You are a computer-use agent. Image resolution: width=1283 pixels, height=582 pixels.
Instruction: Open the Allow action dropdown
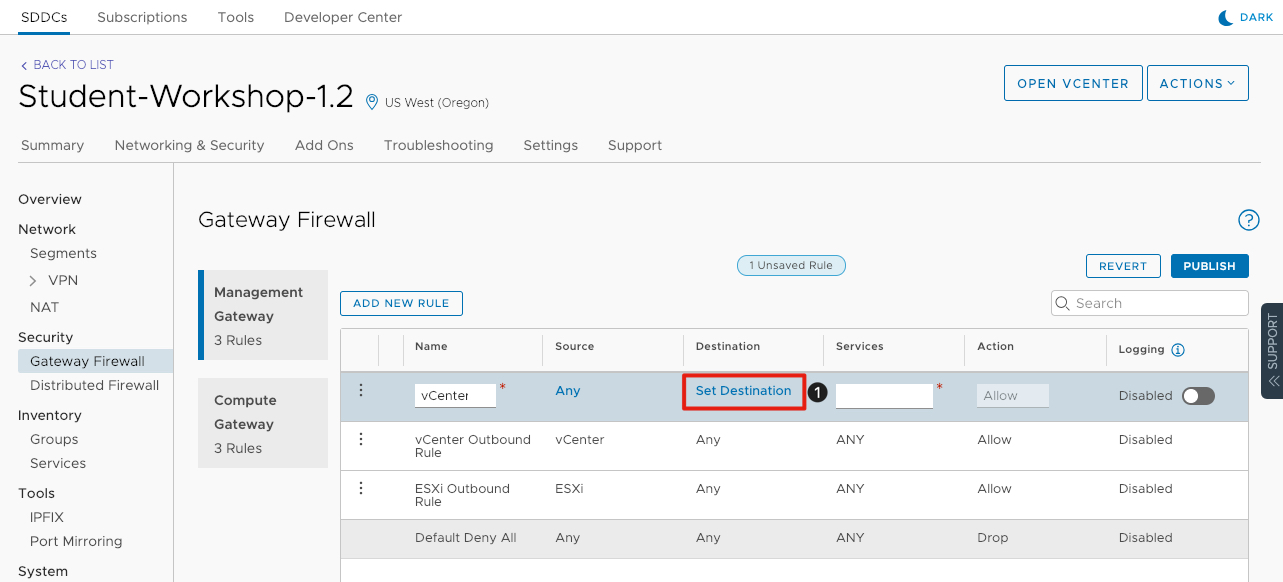[1012, 396]
